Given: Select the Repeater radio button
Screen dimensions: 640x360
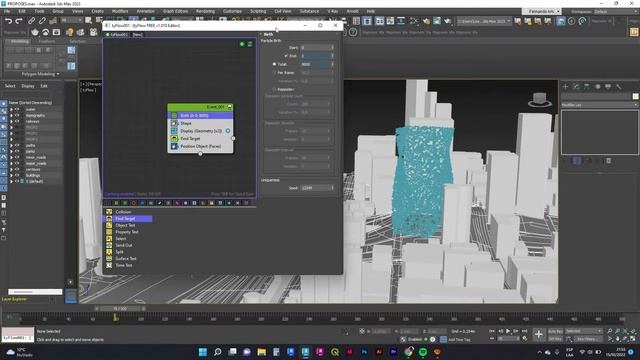Looking at the screenshot, I should click(274, 89).
